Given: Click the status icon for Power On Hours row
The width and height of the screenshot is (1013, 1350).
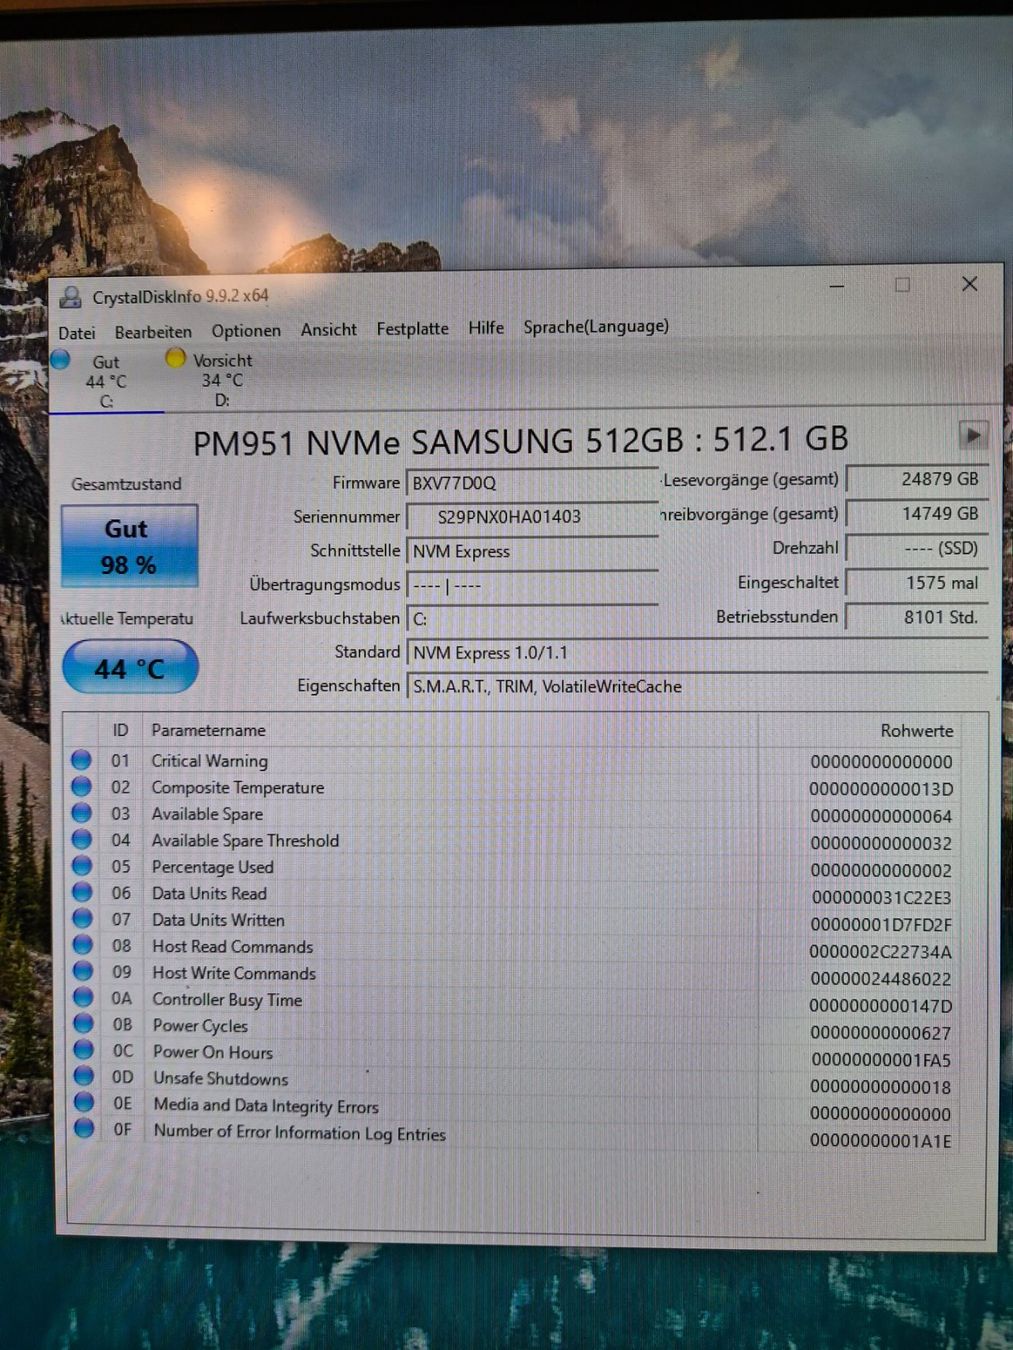Looking at the screenshot, I should point(84,1050).
